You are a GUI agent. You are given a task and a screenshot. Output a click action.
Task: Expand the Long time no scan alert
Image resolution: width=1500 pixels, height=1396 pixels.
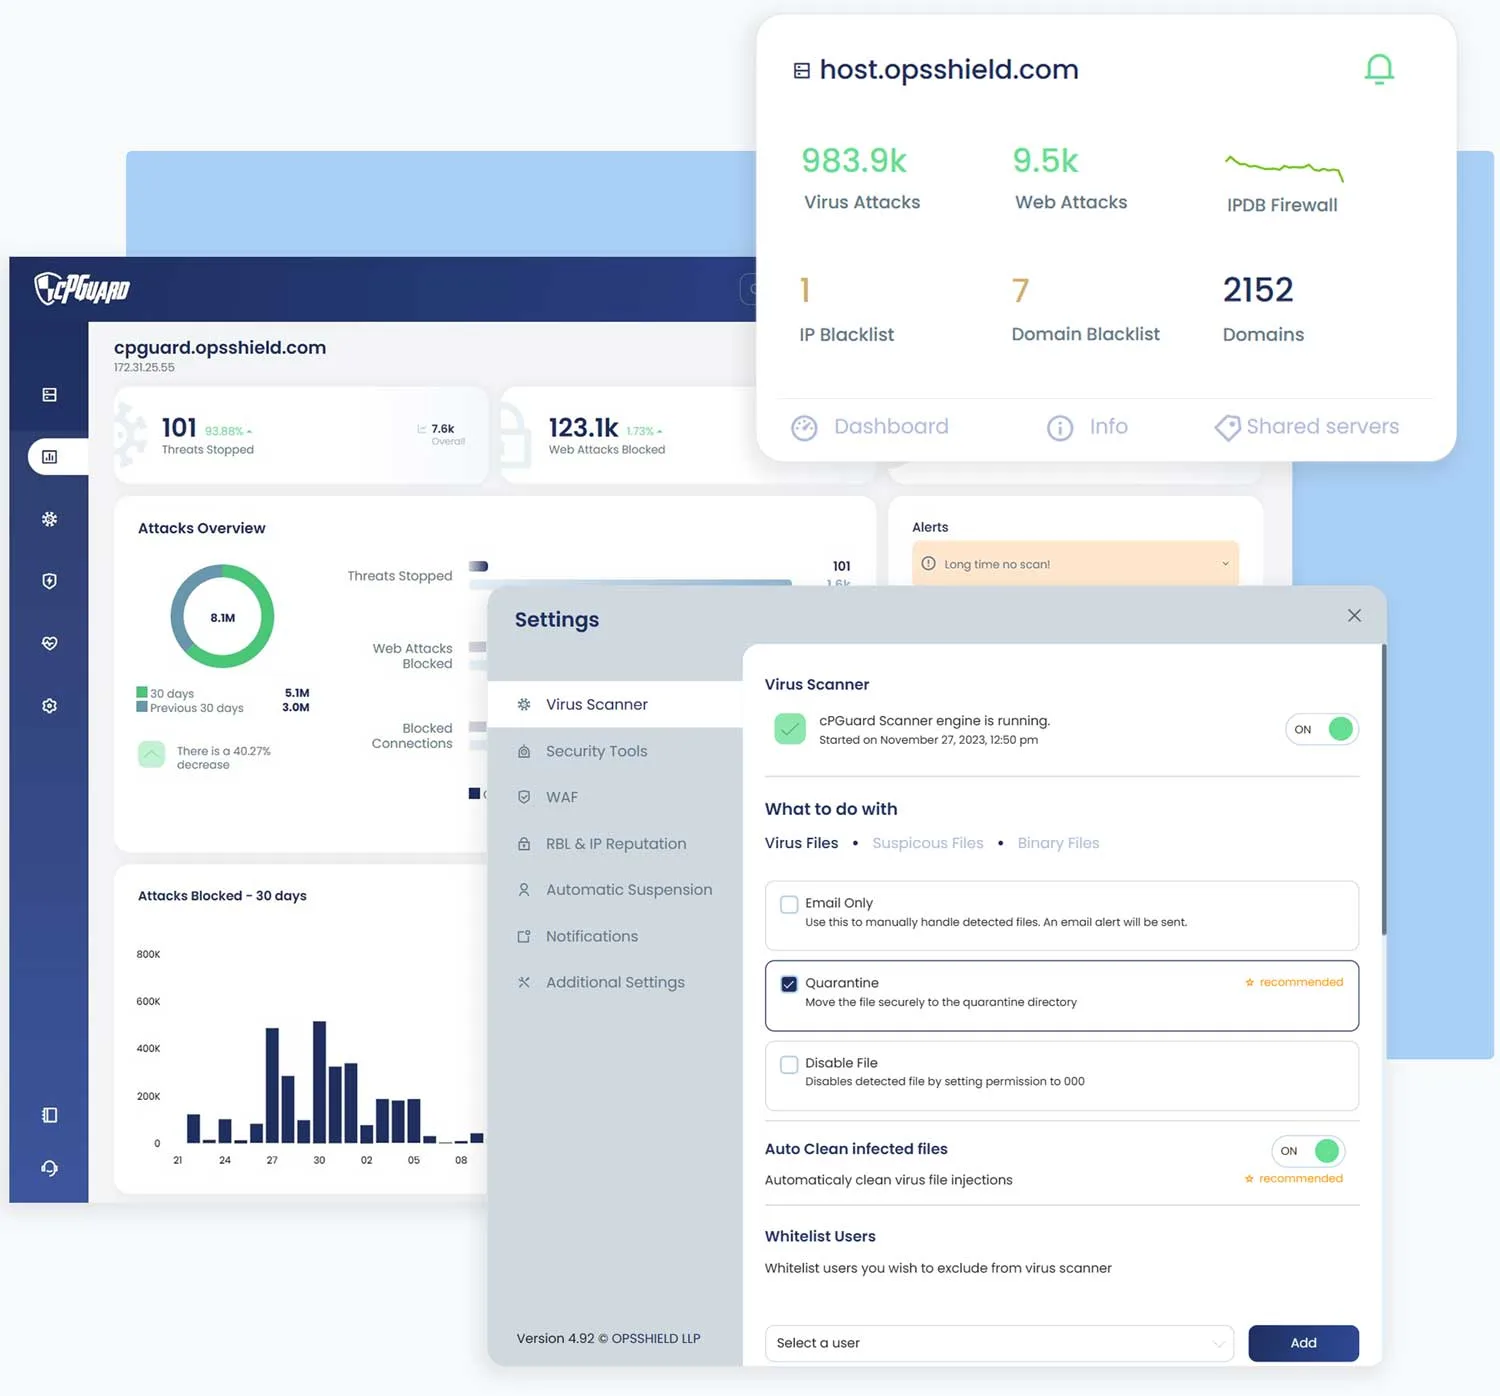[1225, 564]
